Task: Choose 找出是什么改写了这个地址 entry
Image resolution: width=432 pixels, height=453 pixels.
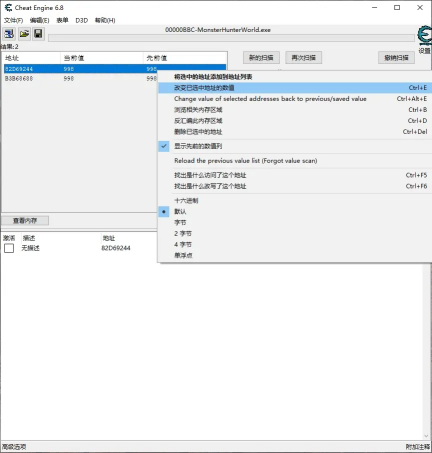Action: pyautogui.click(x=295, y=186)
